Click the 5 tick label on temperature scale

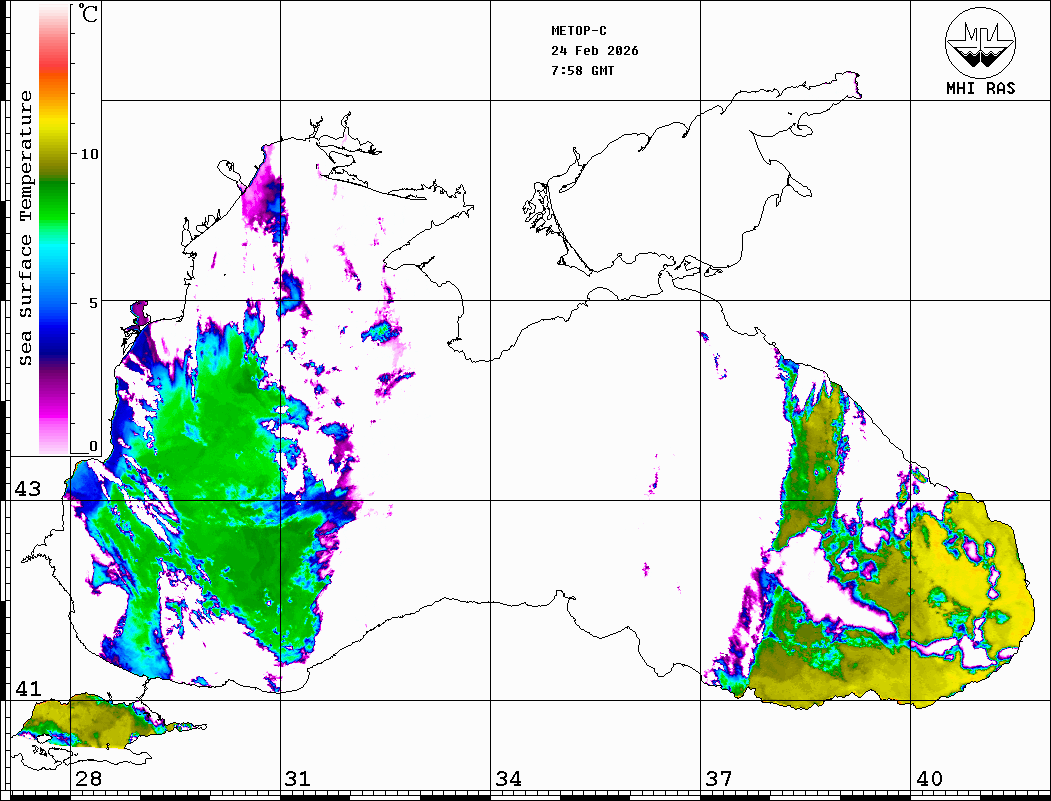coord(93,302)
